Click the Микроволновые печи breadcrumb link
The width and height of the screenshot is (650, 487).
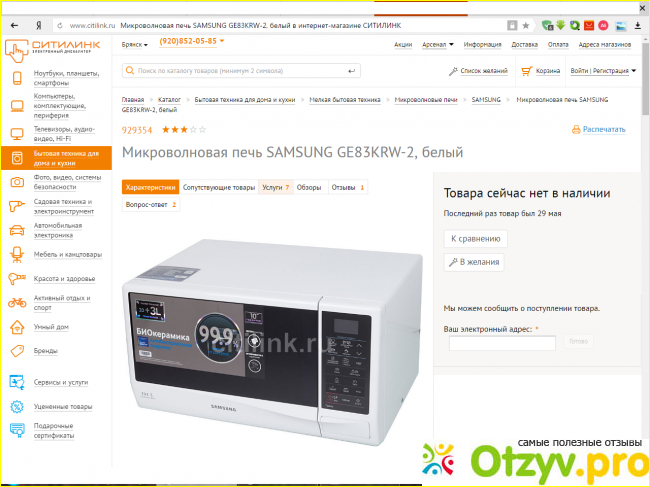pyautogui.click(x=426, y=100)
